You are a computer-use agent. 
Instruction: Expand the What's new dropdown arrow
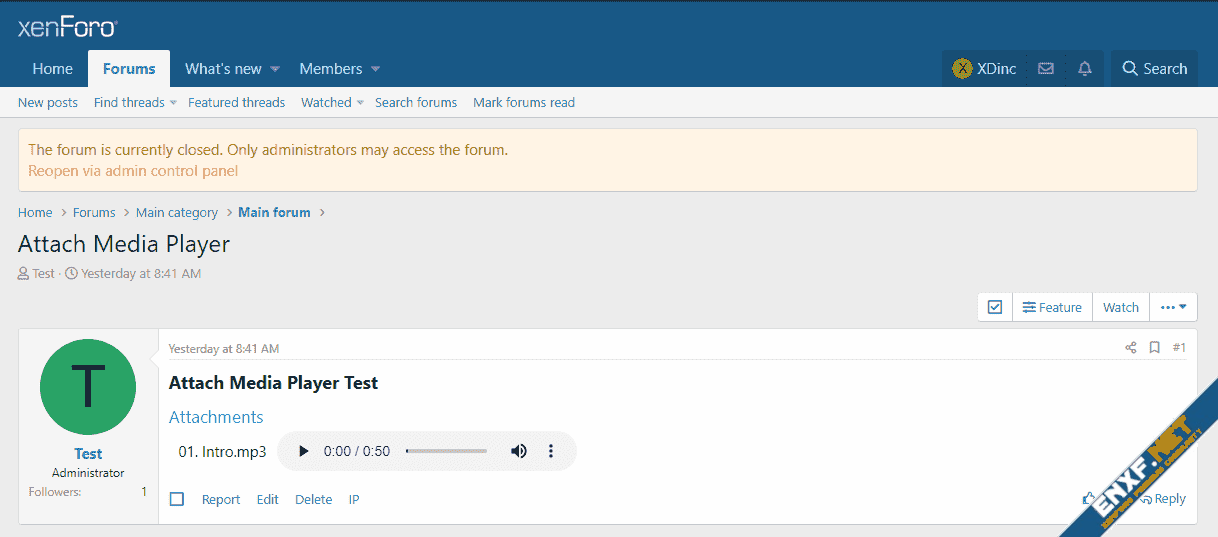click(275, 69)
